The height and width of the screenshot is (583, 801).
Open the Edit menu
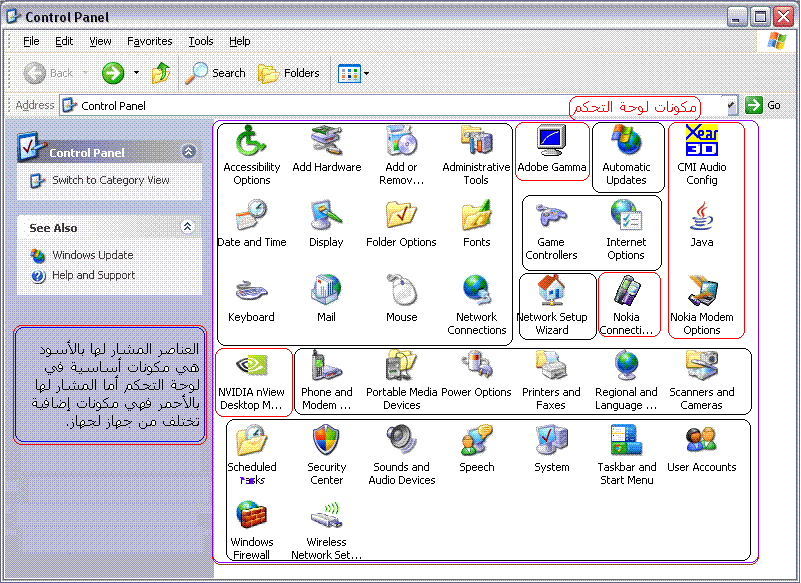pos(64,41)
